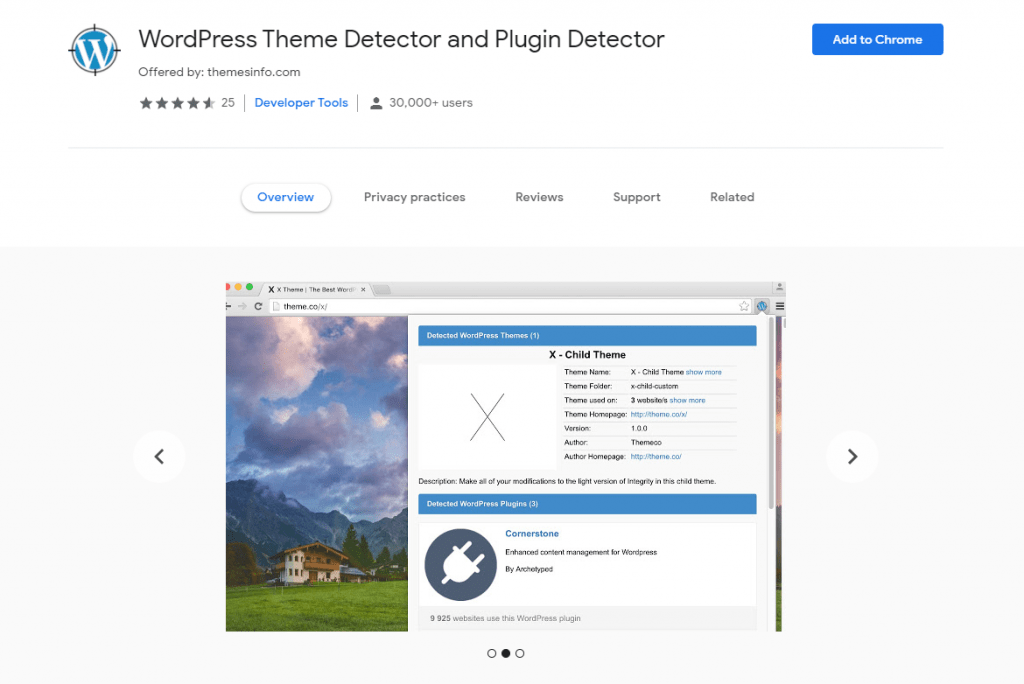Select the Overview tab
Image resolution: width=1024 pixels, height=684 pixels.
tap(285, 197)
